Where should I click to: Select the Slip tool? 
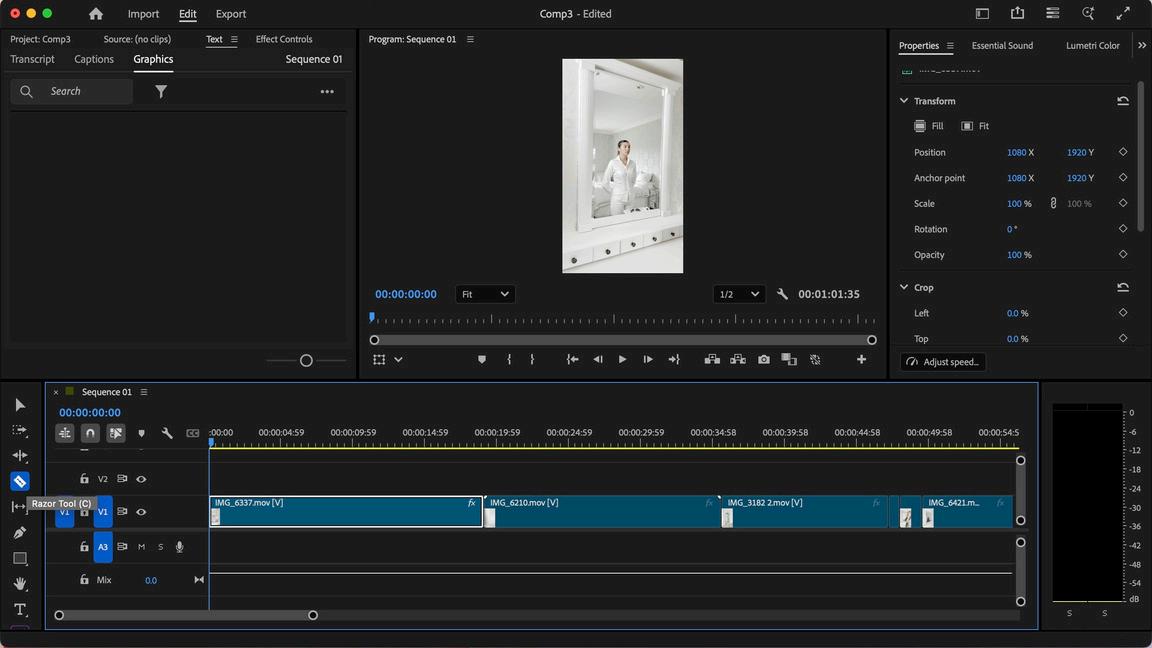pyautogui.click(x=18, y=506)
